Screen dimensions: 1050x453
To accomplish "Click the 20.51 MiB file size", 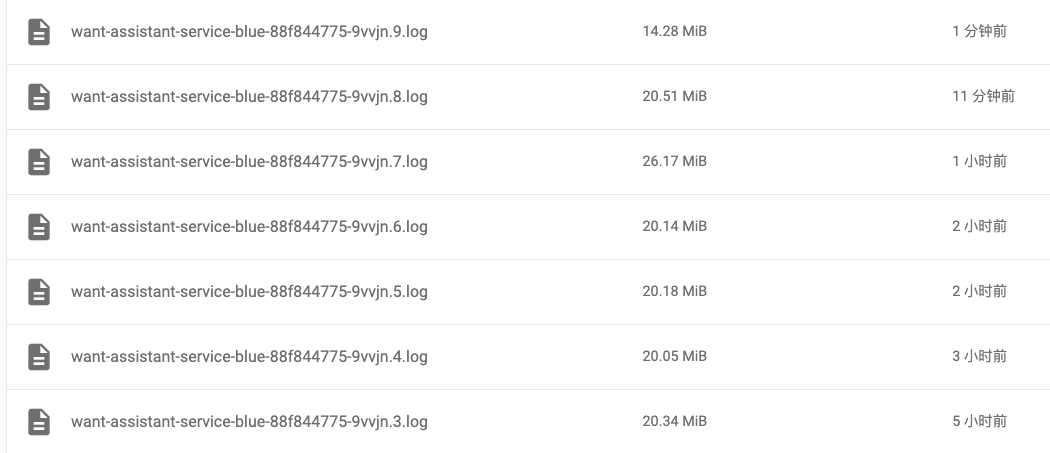I will 674,97.
